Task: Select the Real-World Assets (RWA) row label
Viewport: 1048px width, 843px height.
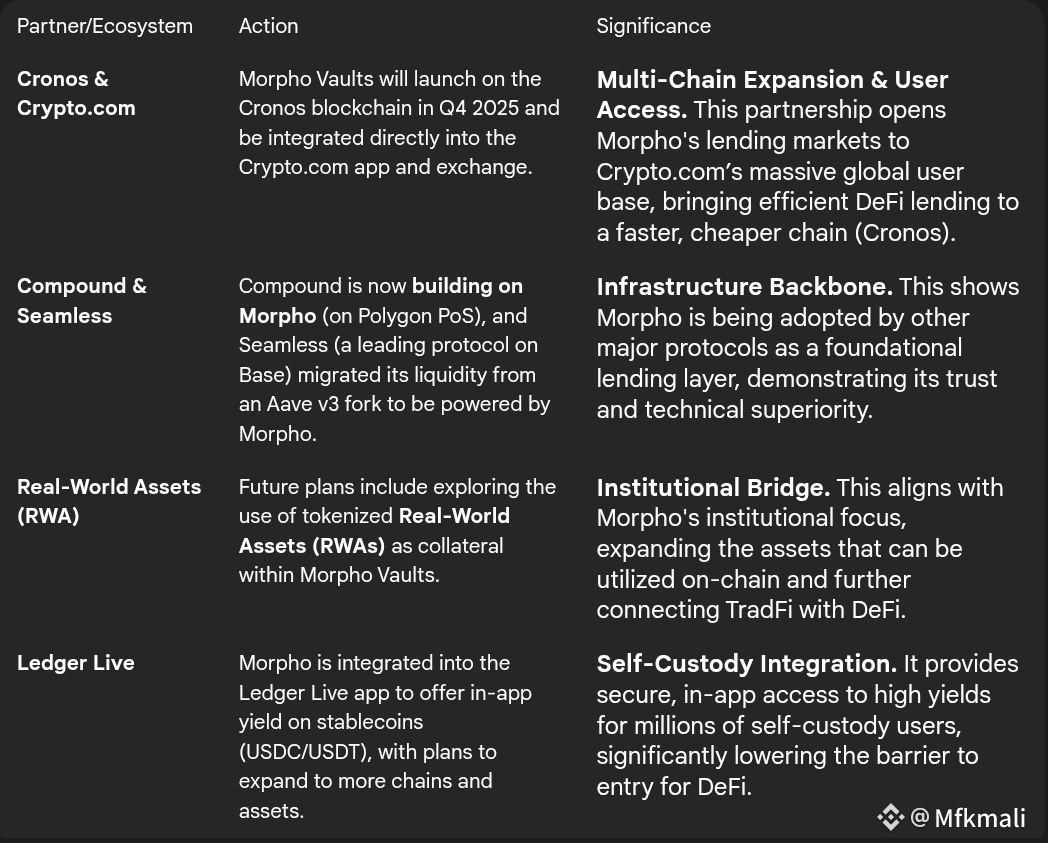Action: coord(109,501)
